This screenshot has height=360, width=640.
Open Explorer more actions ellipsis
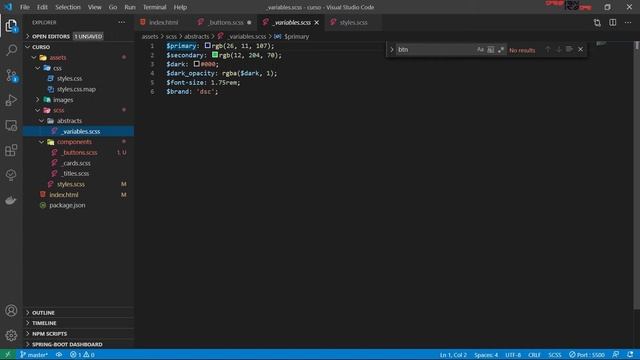click(122, 22)
